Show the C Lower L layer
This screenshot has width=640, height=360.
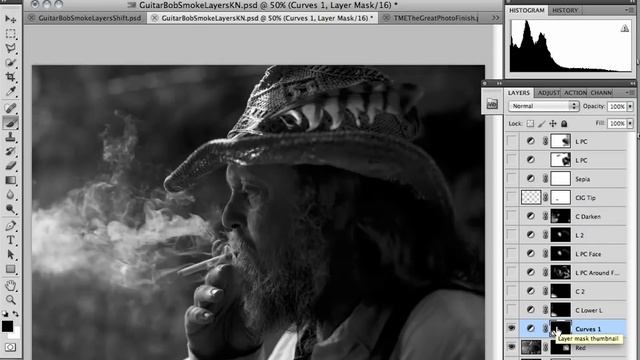pyautogui.click(x=511, y=310)
